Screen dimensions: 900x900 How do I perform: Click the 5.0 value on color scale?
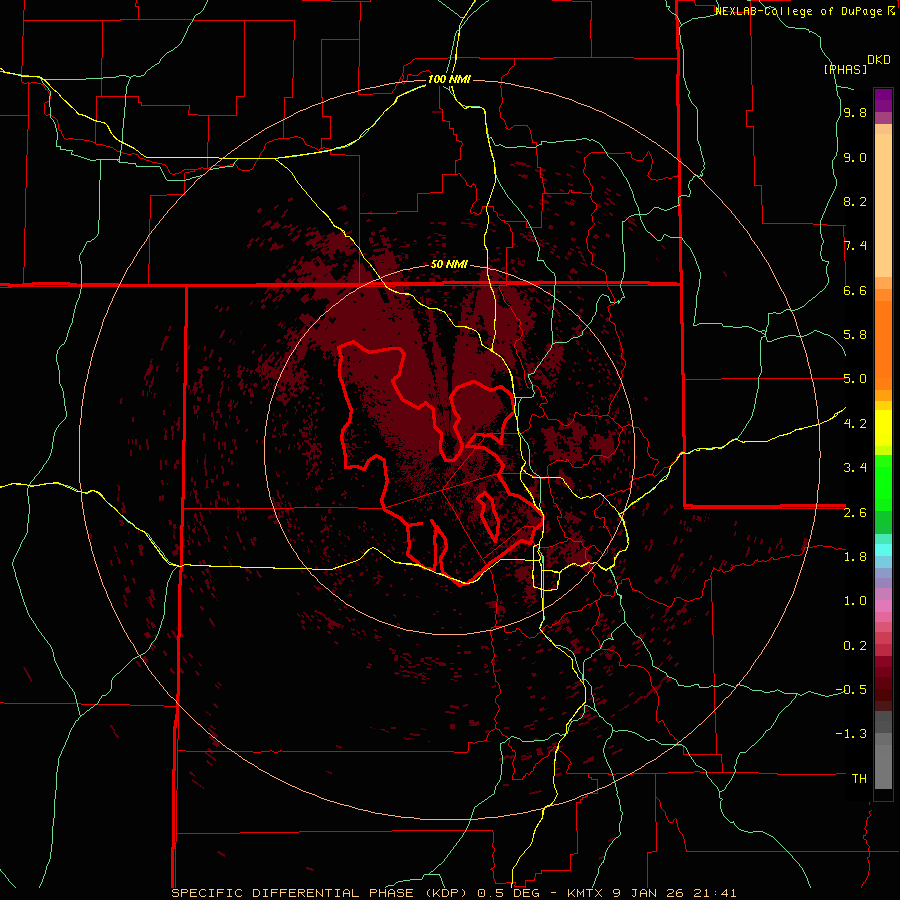coord(855,379)
